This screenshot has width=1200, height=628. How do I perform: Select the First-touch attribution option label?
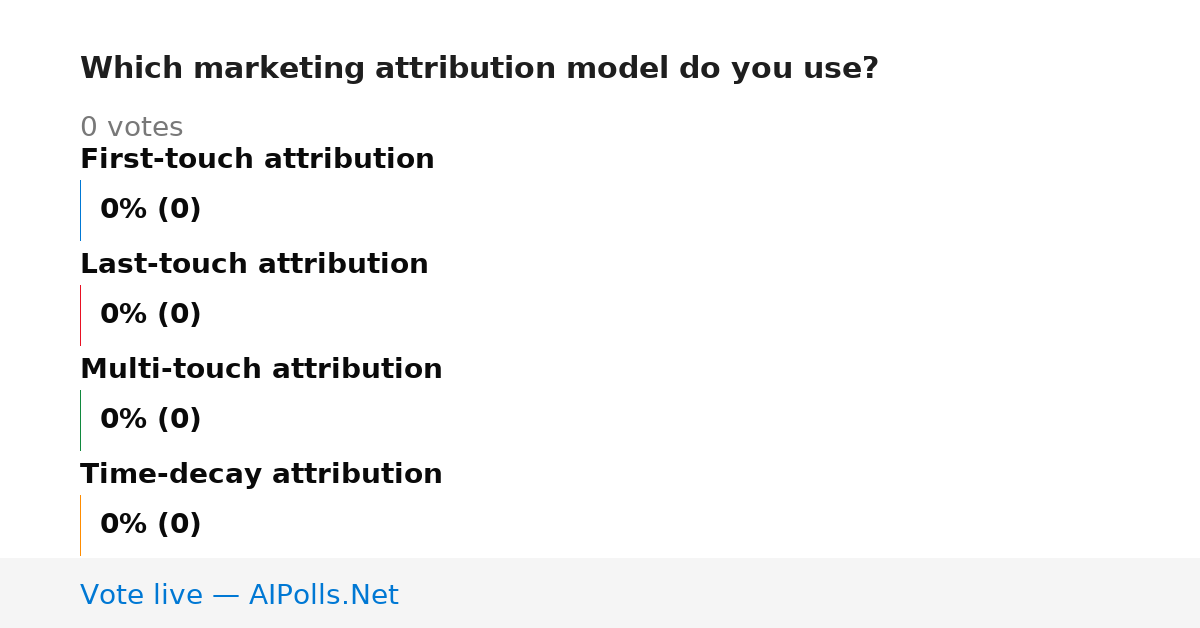click(257, 159)
